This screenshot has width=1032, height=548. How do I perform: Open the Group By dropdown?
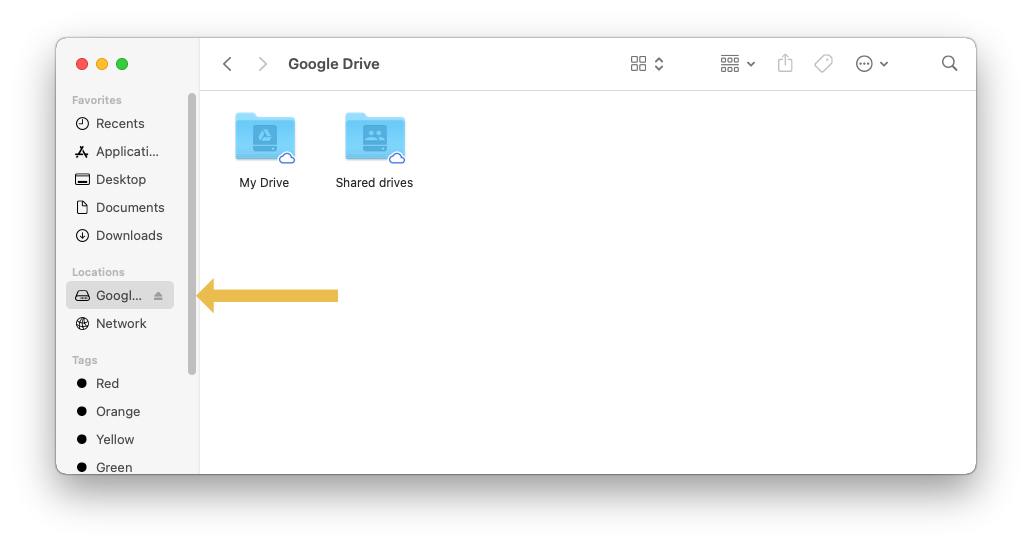click(737, 64)
